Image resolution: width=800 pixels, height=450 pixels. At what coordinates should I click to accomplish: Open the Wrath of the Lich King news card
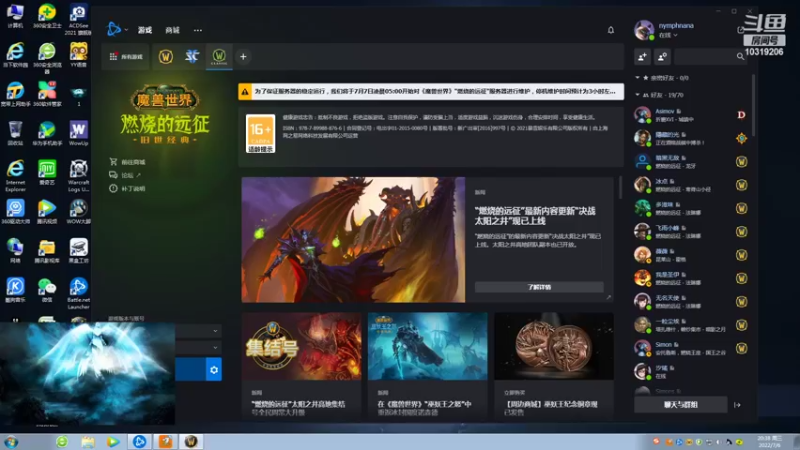(x=428, y=365)
